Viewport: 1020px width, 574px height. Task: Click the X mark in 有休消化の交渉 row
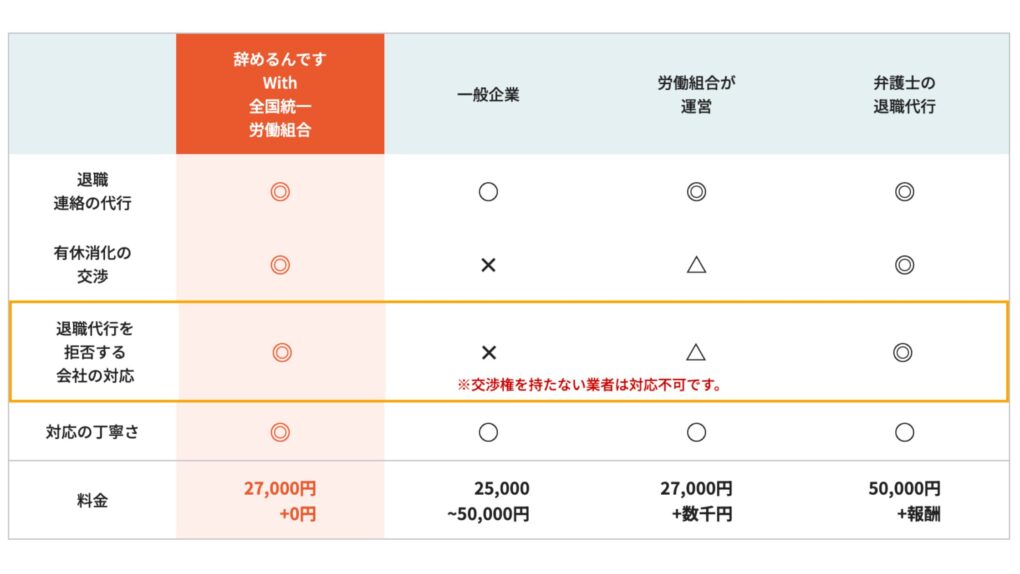pyautogui.click(x=488, y=265)
